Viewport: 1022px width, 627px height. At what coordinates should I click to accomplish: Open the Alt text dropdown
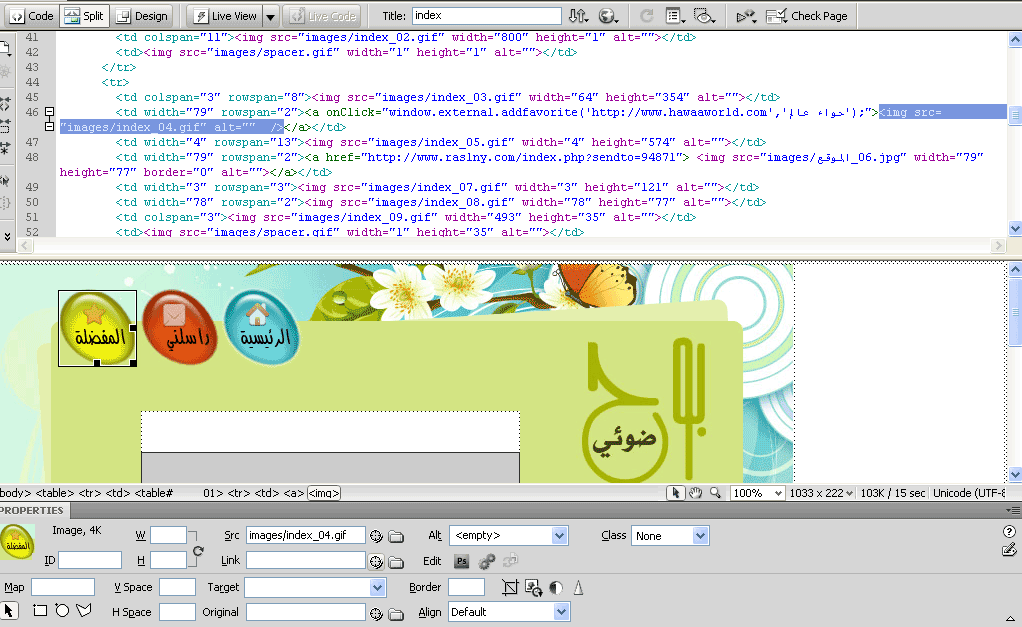tap(559, 536)
